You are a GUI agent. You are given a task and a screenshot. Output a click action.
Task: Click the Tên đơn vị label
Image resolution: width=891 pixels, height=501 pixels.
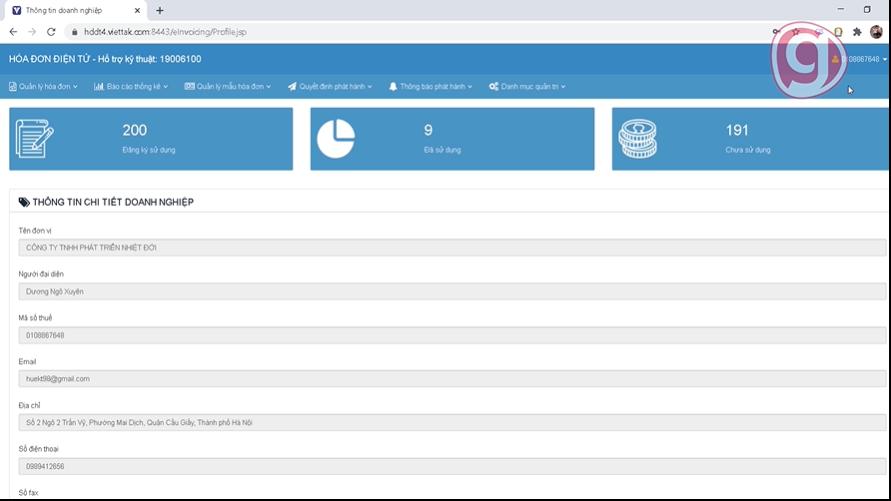click(x=35, y=231)
